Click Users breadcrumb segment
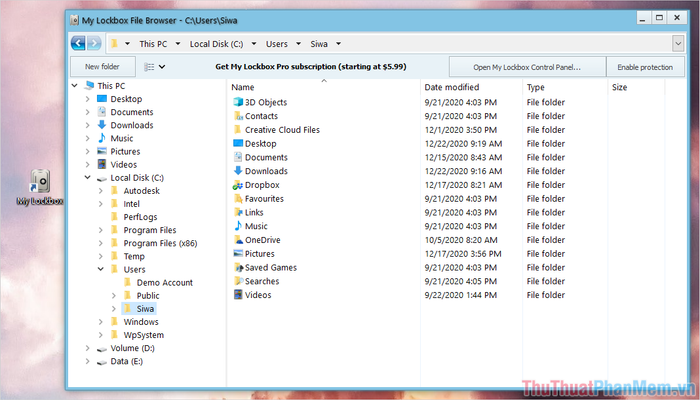 coord(277,44)
